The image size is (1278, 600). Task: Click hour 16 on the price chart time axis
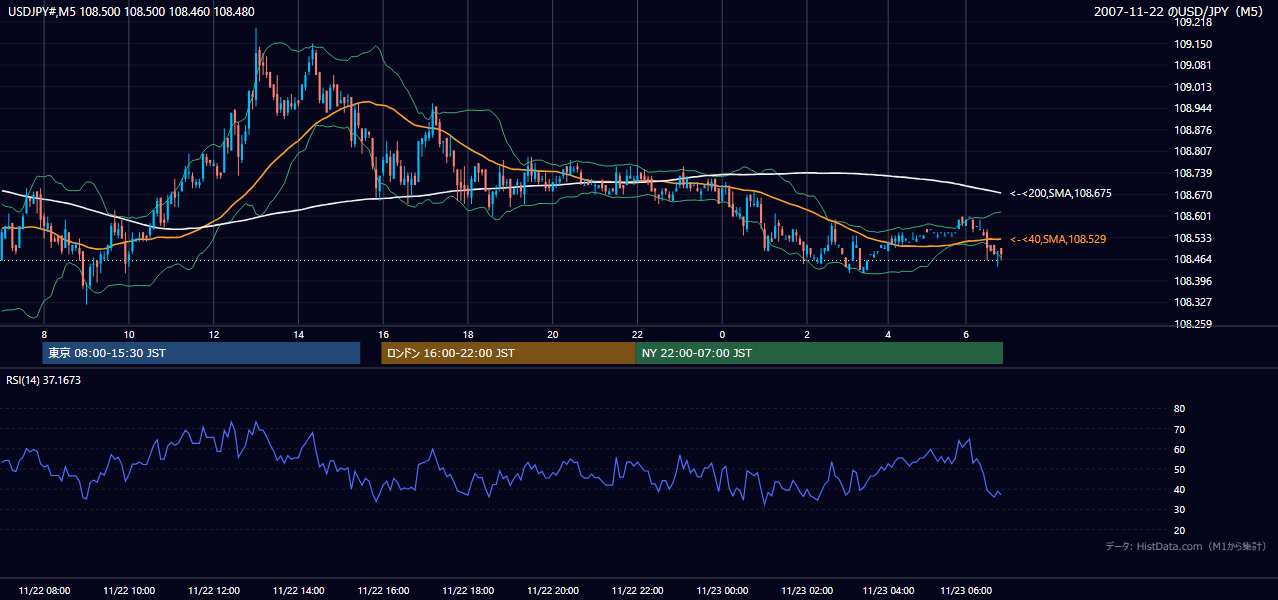pos(383,333)
